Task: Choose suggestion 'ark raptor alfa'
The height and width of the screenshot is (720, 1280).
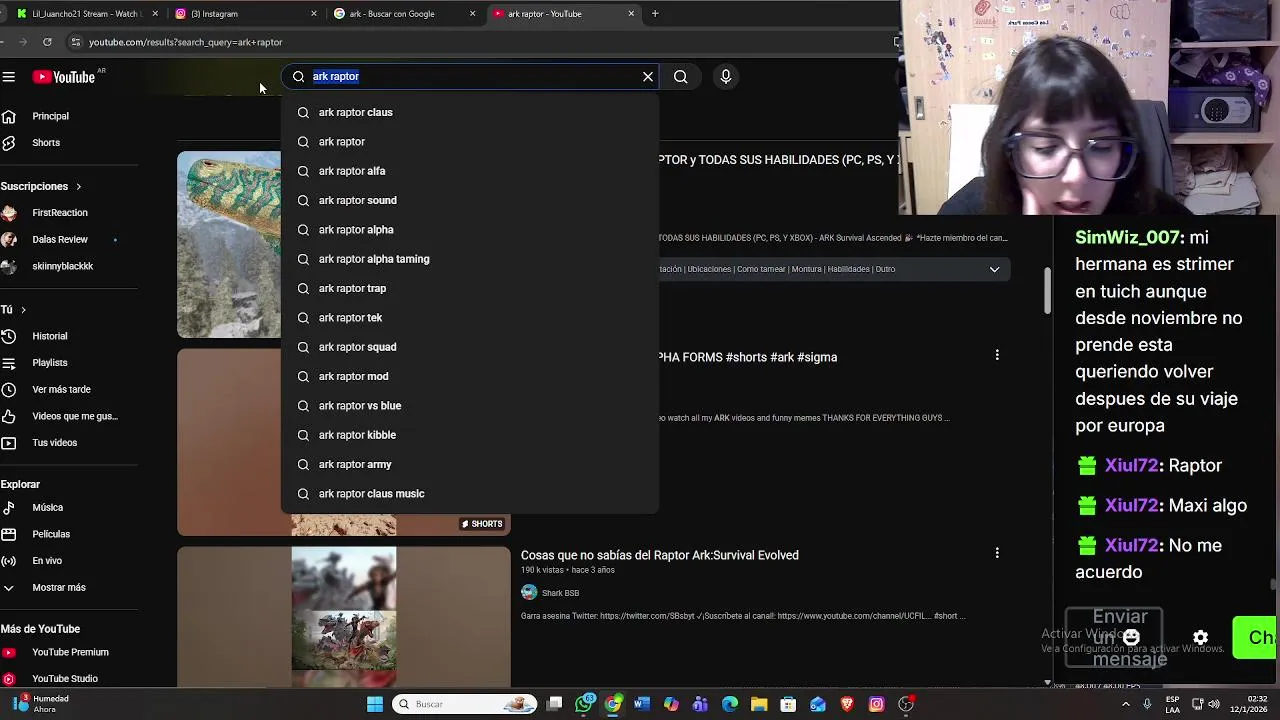Action: pyautogui.click(x=470, y=171)
